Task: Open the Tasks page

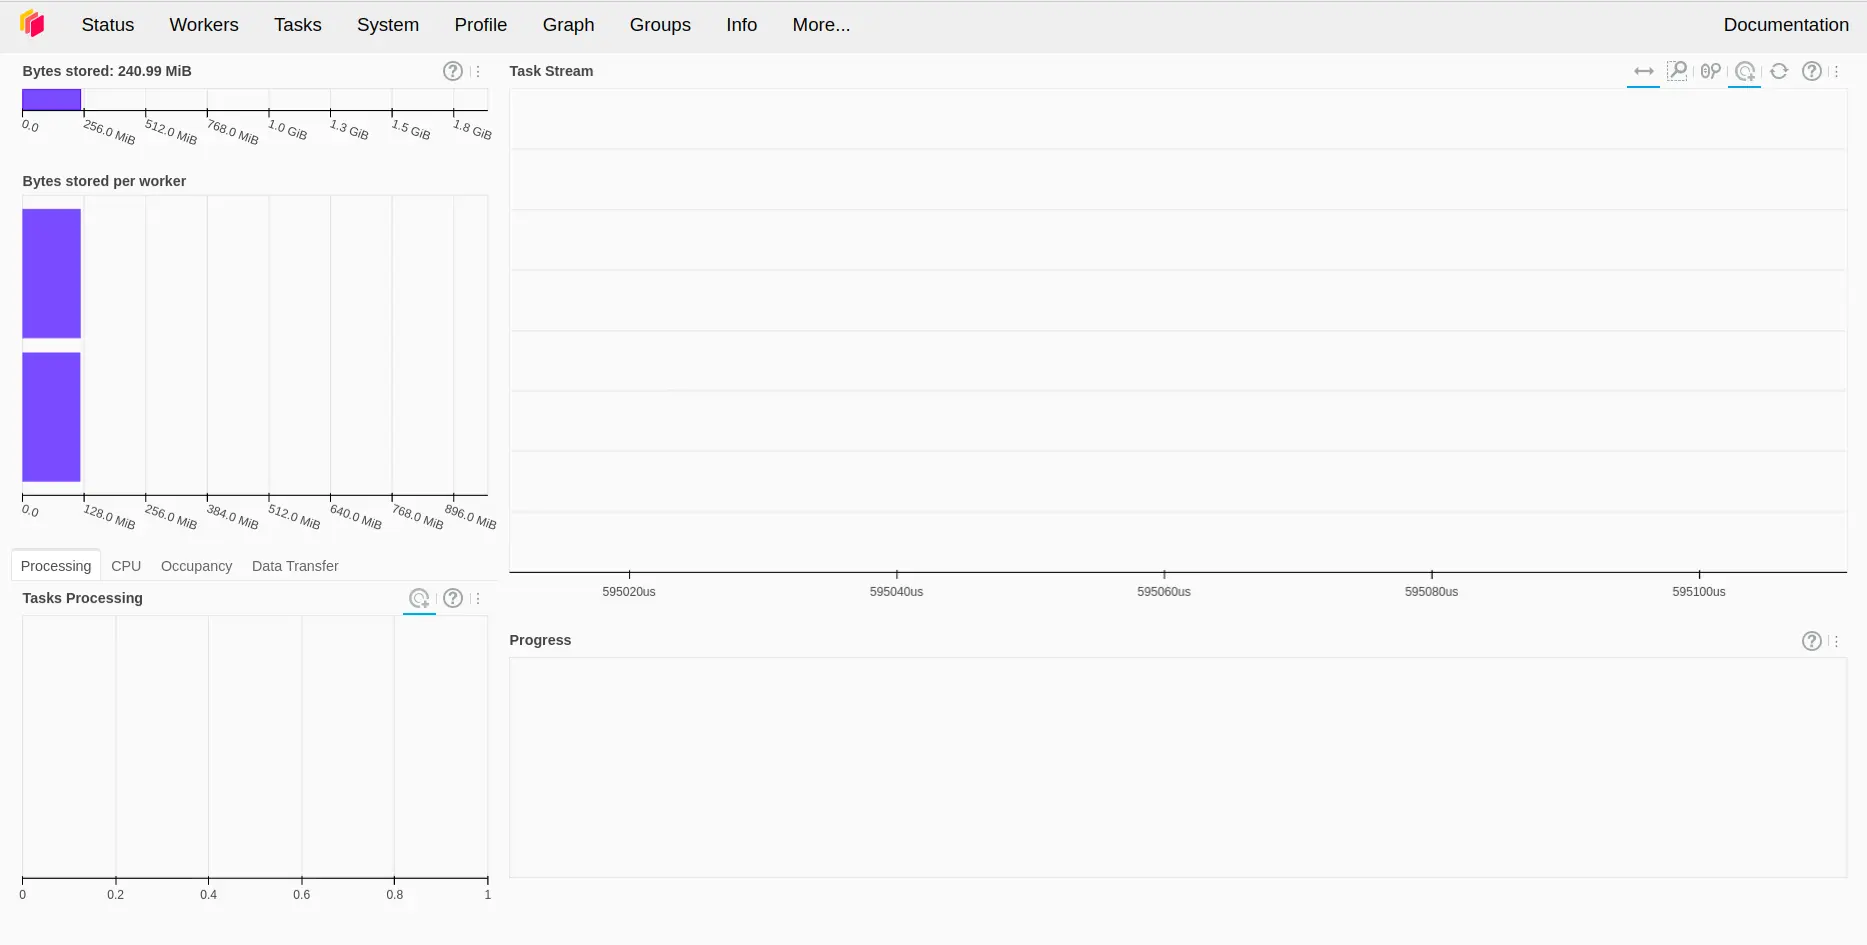Action: click(298, 25)
